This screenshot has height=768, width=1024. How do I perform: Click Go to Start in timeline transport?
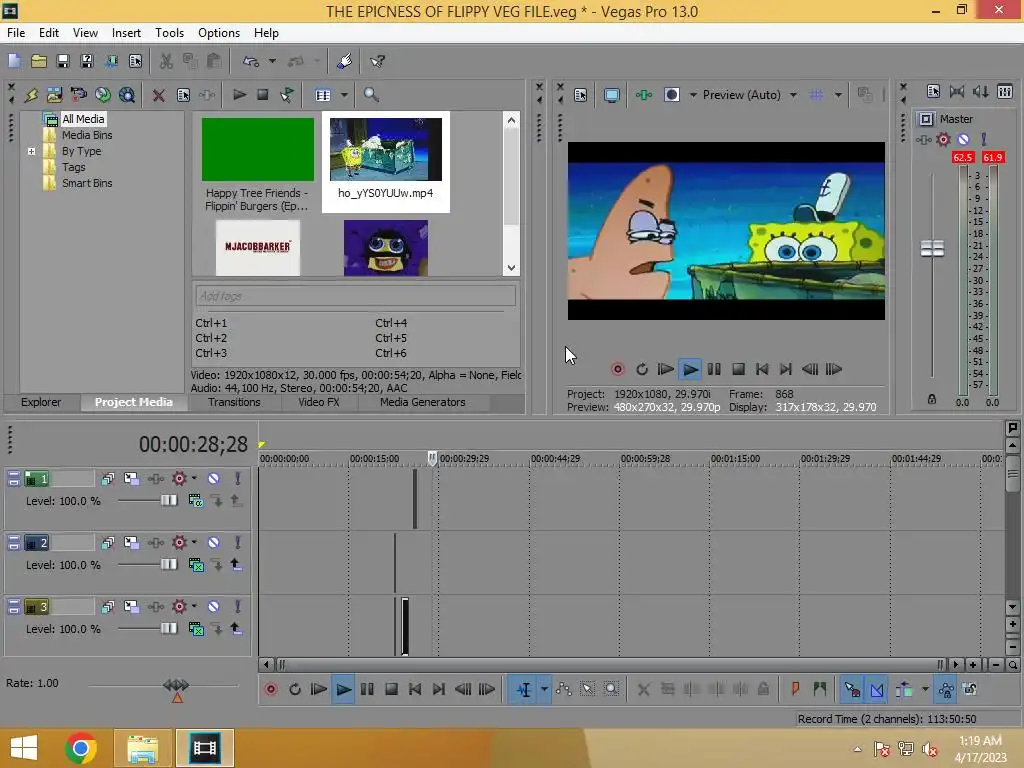pyautogui.click(x=415, y=689)
